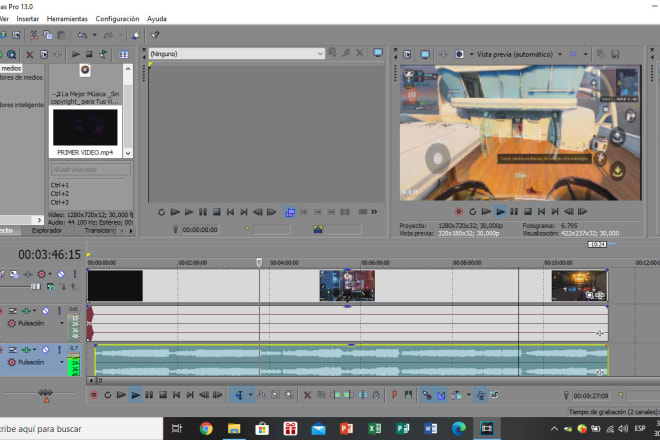Select the La Mejor Música audio media item

pos(85,85)
